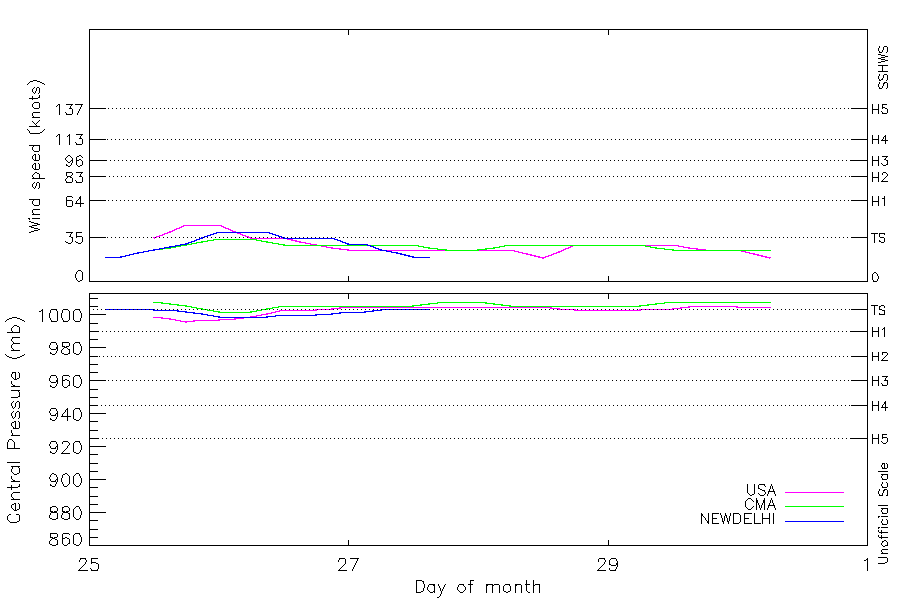Click the TS label on wind speed chart
The width and height of the screenshot is (900, 600).
pos(879,238)
